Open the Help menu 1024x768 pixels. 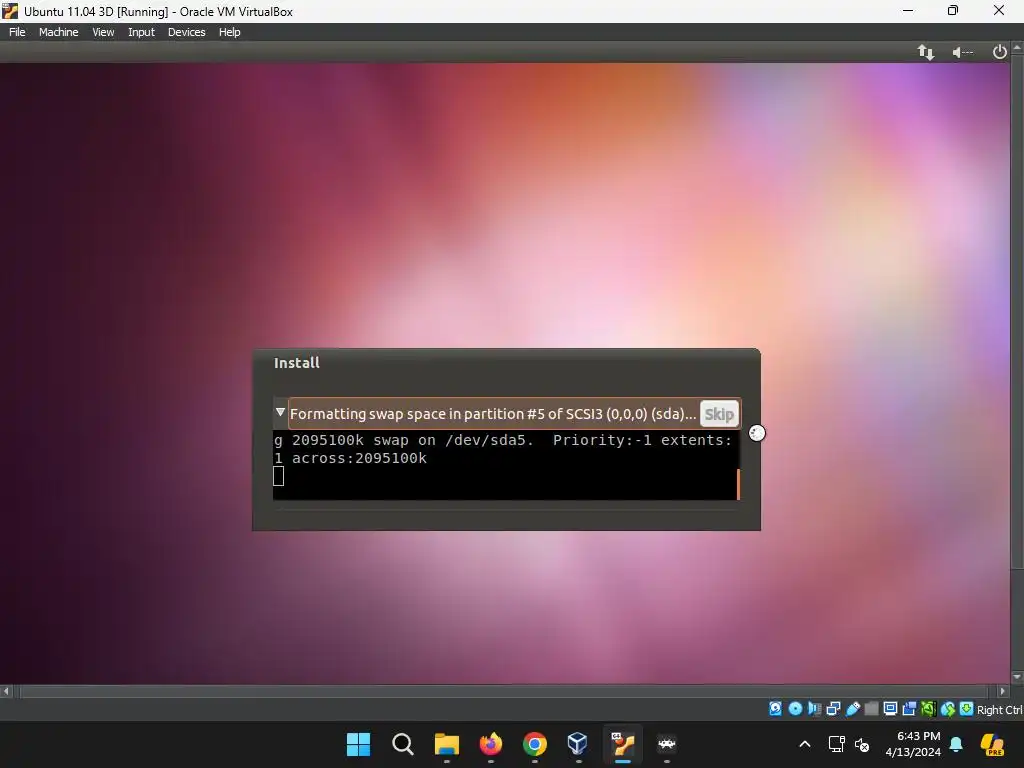pyautogui.click(x=229, y=32)
